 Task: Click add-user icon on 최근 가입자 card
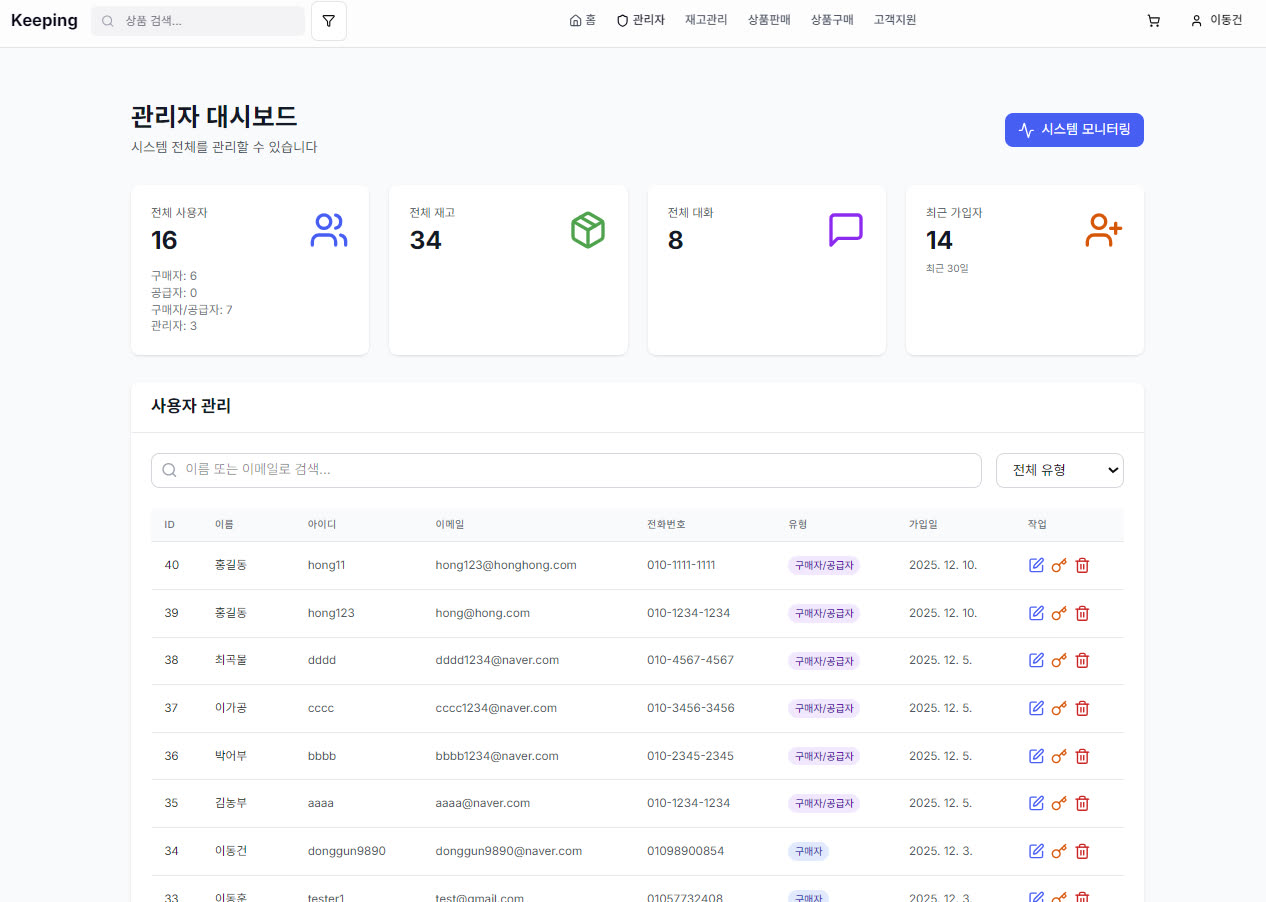pyautogui.click(x=1104, y=230)
